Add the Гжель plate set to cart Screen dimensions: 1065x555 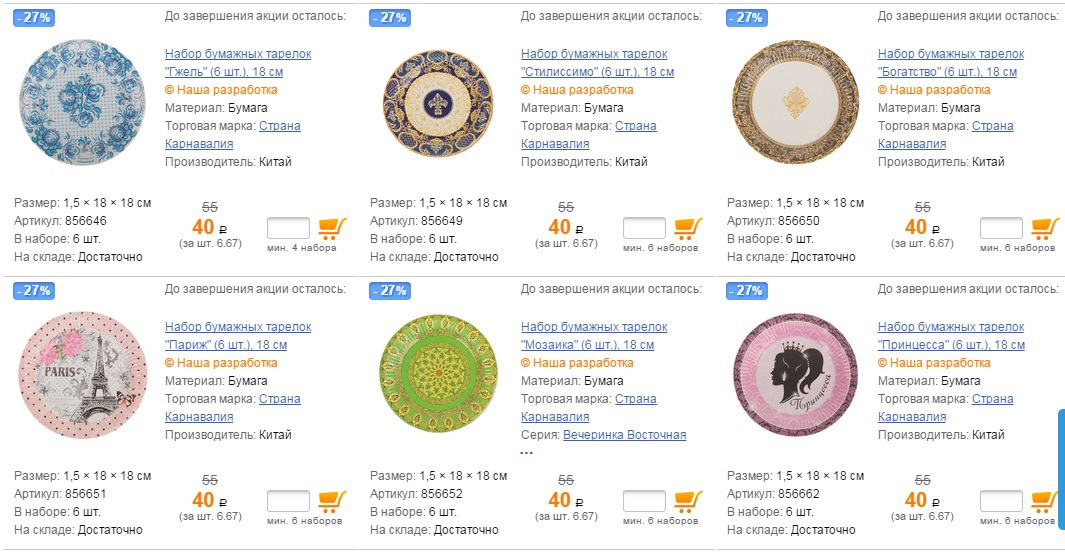click(x=332, y=228)
